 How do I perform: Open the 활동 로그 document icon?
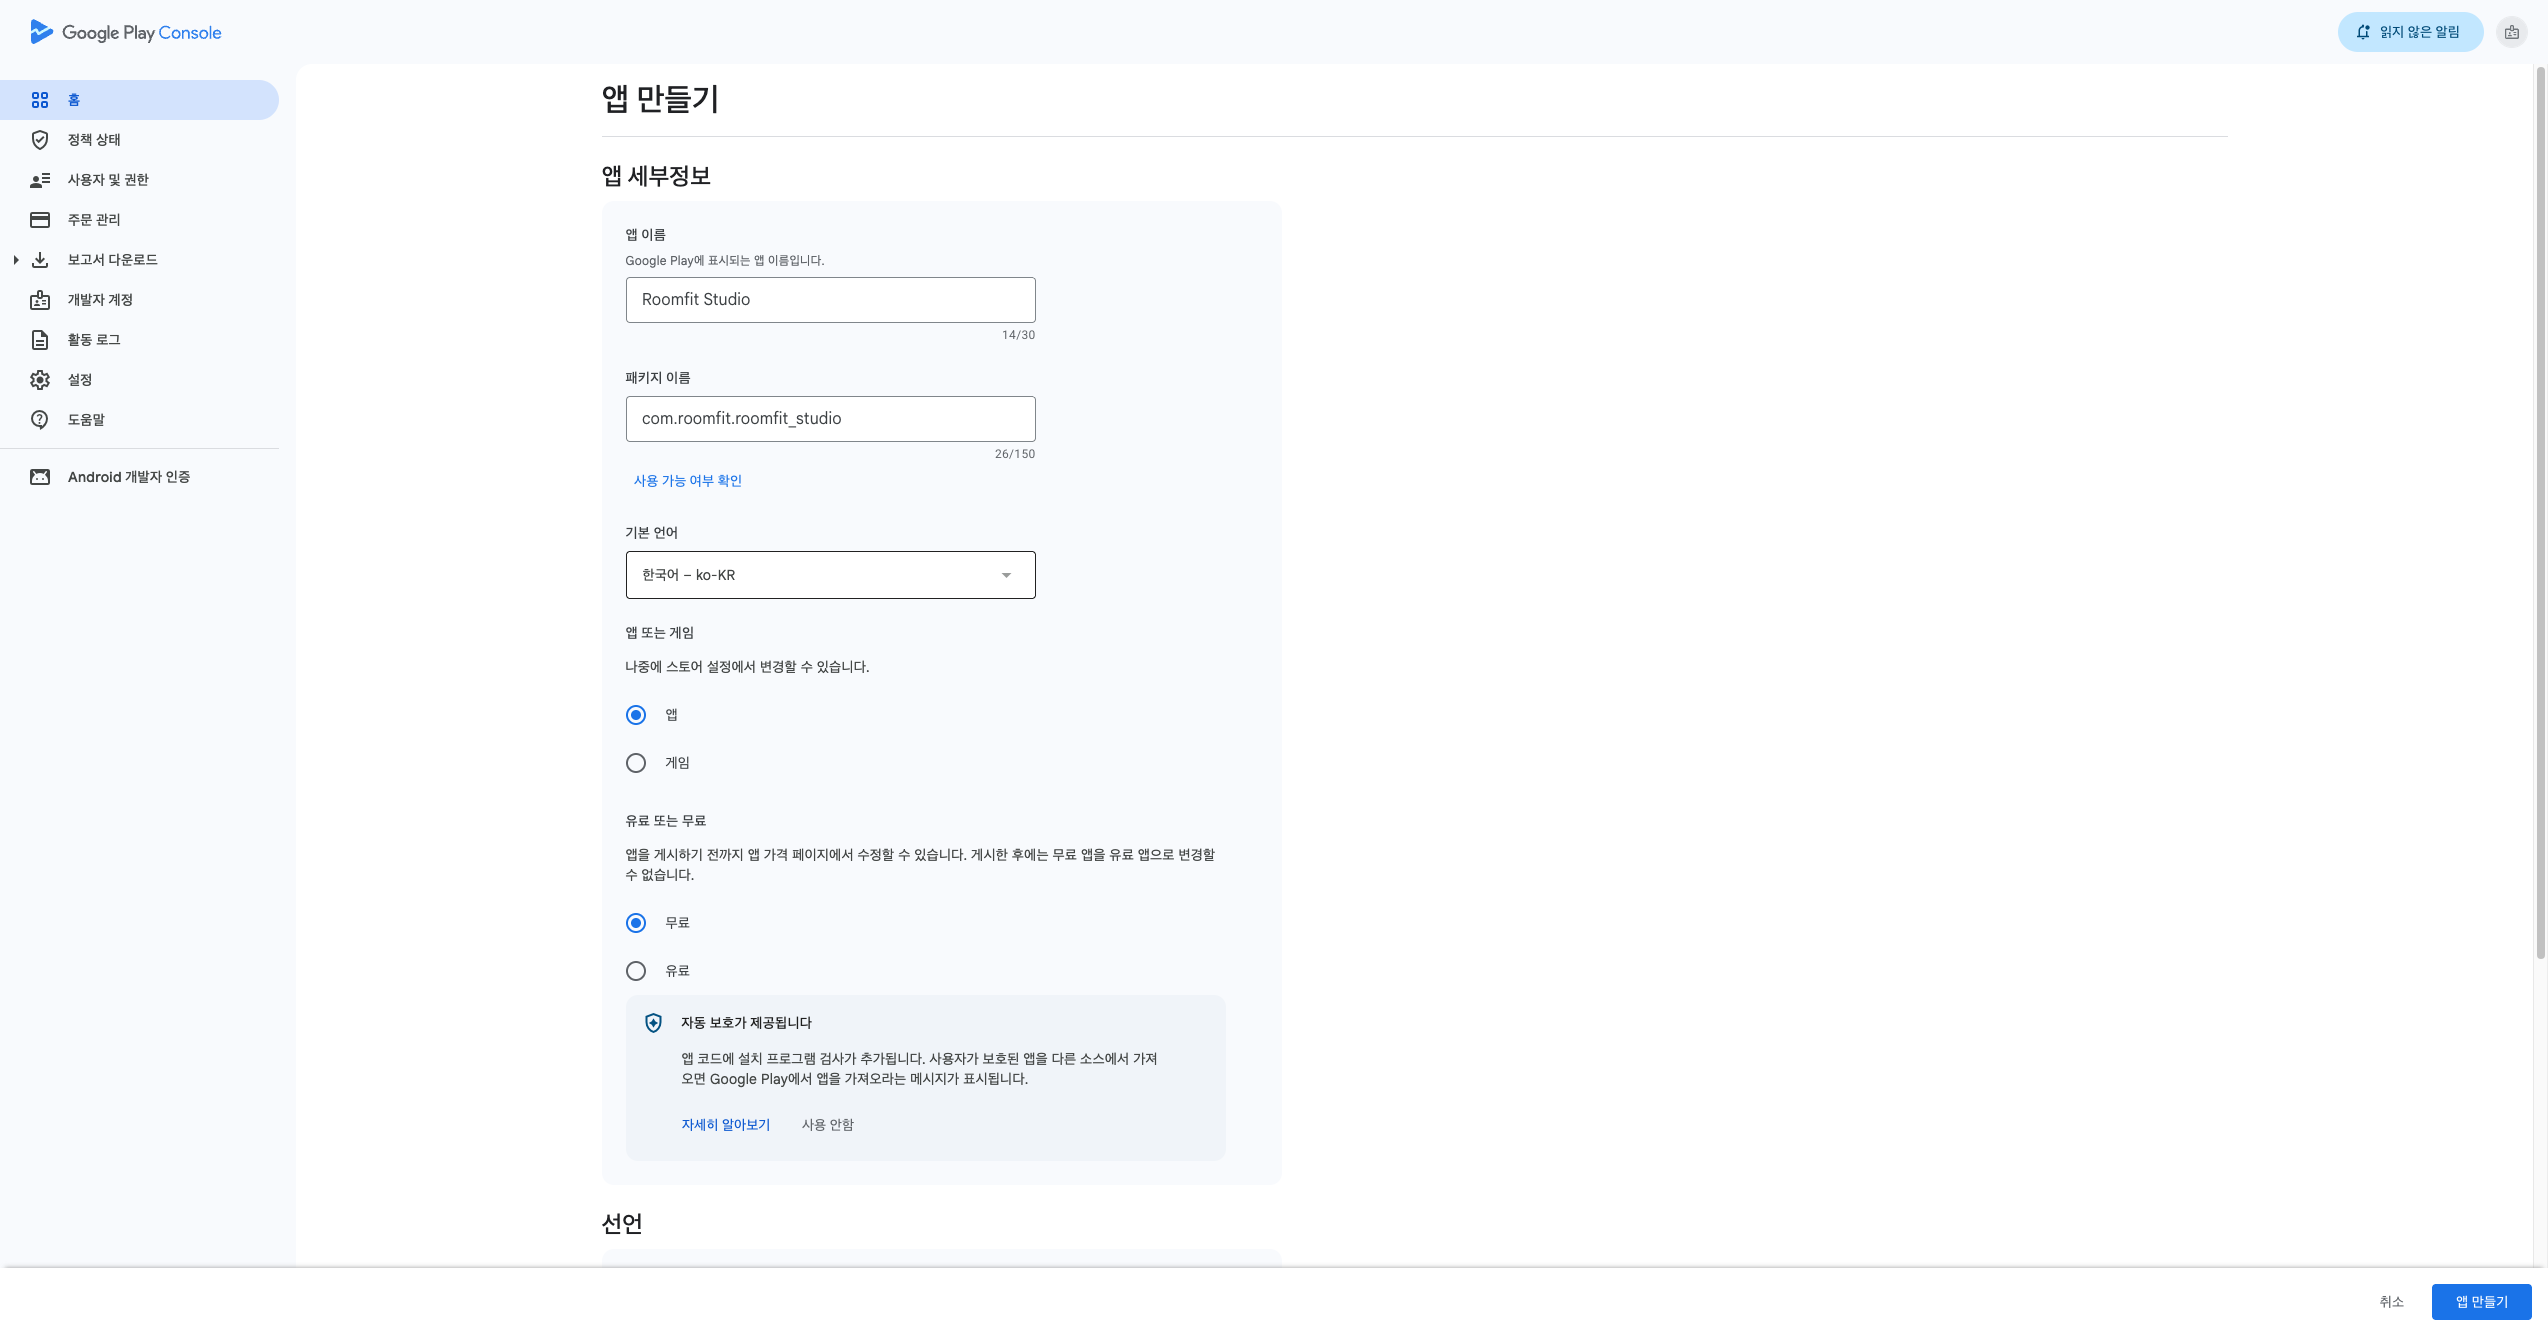pyautogui.click(x=40, y=340)
